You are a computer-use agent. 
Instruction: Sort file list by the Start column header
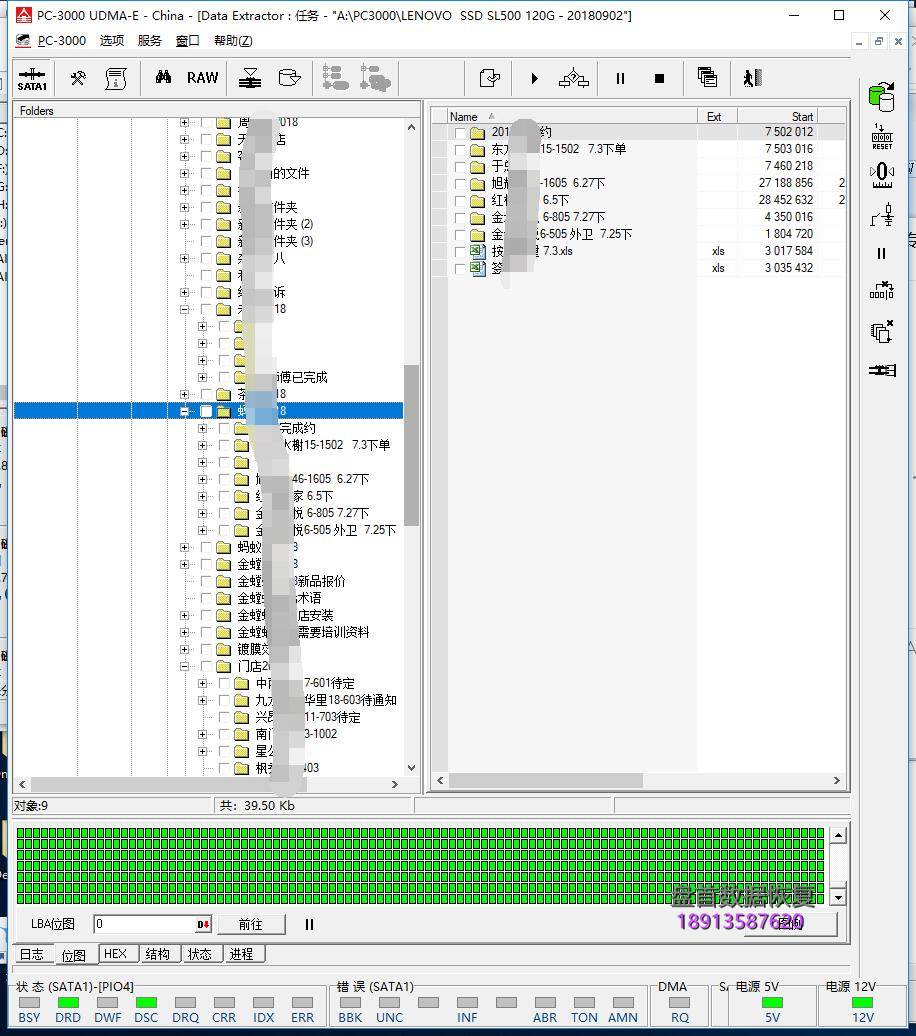790,116
